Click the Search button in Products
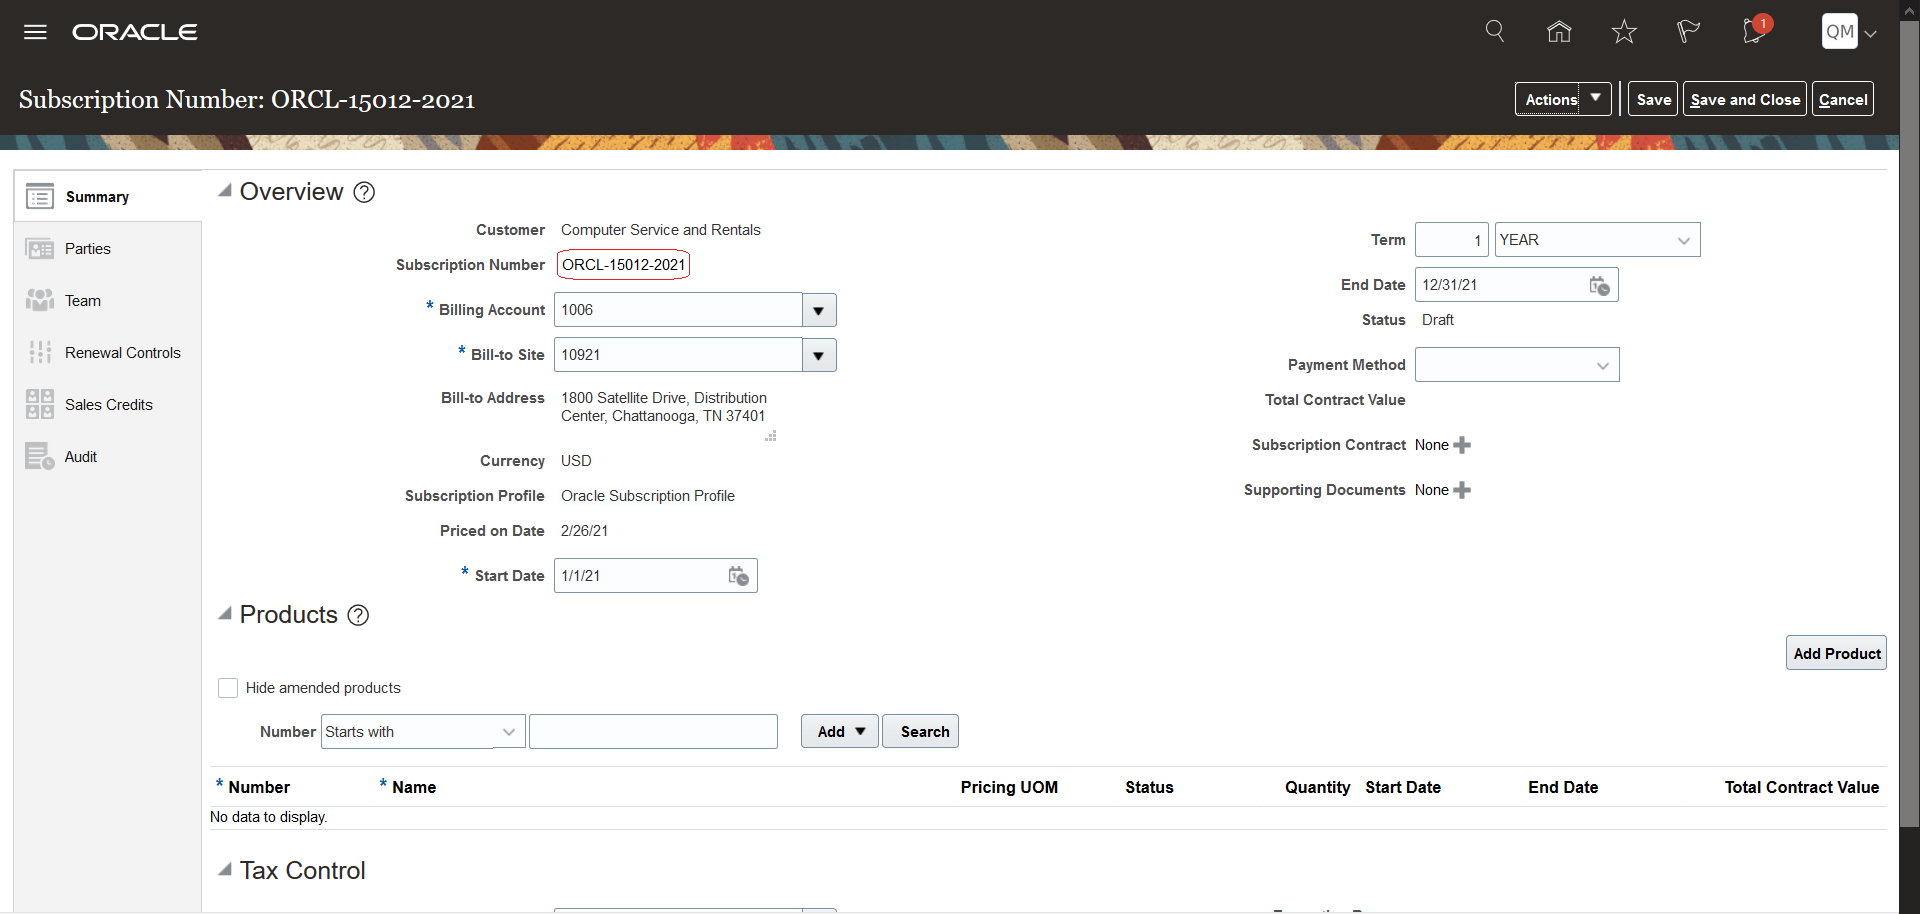Screen dimensions: 1920x914 click(x=920, y=731)
